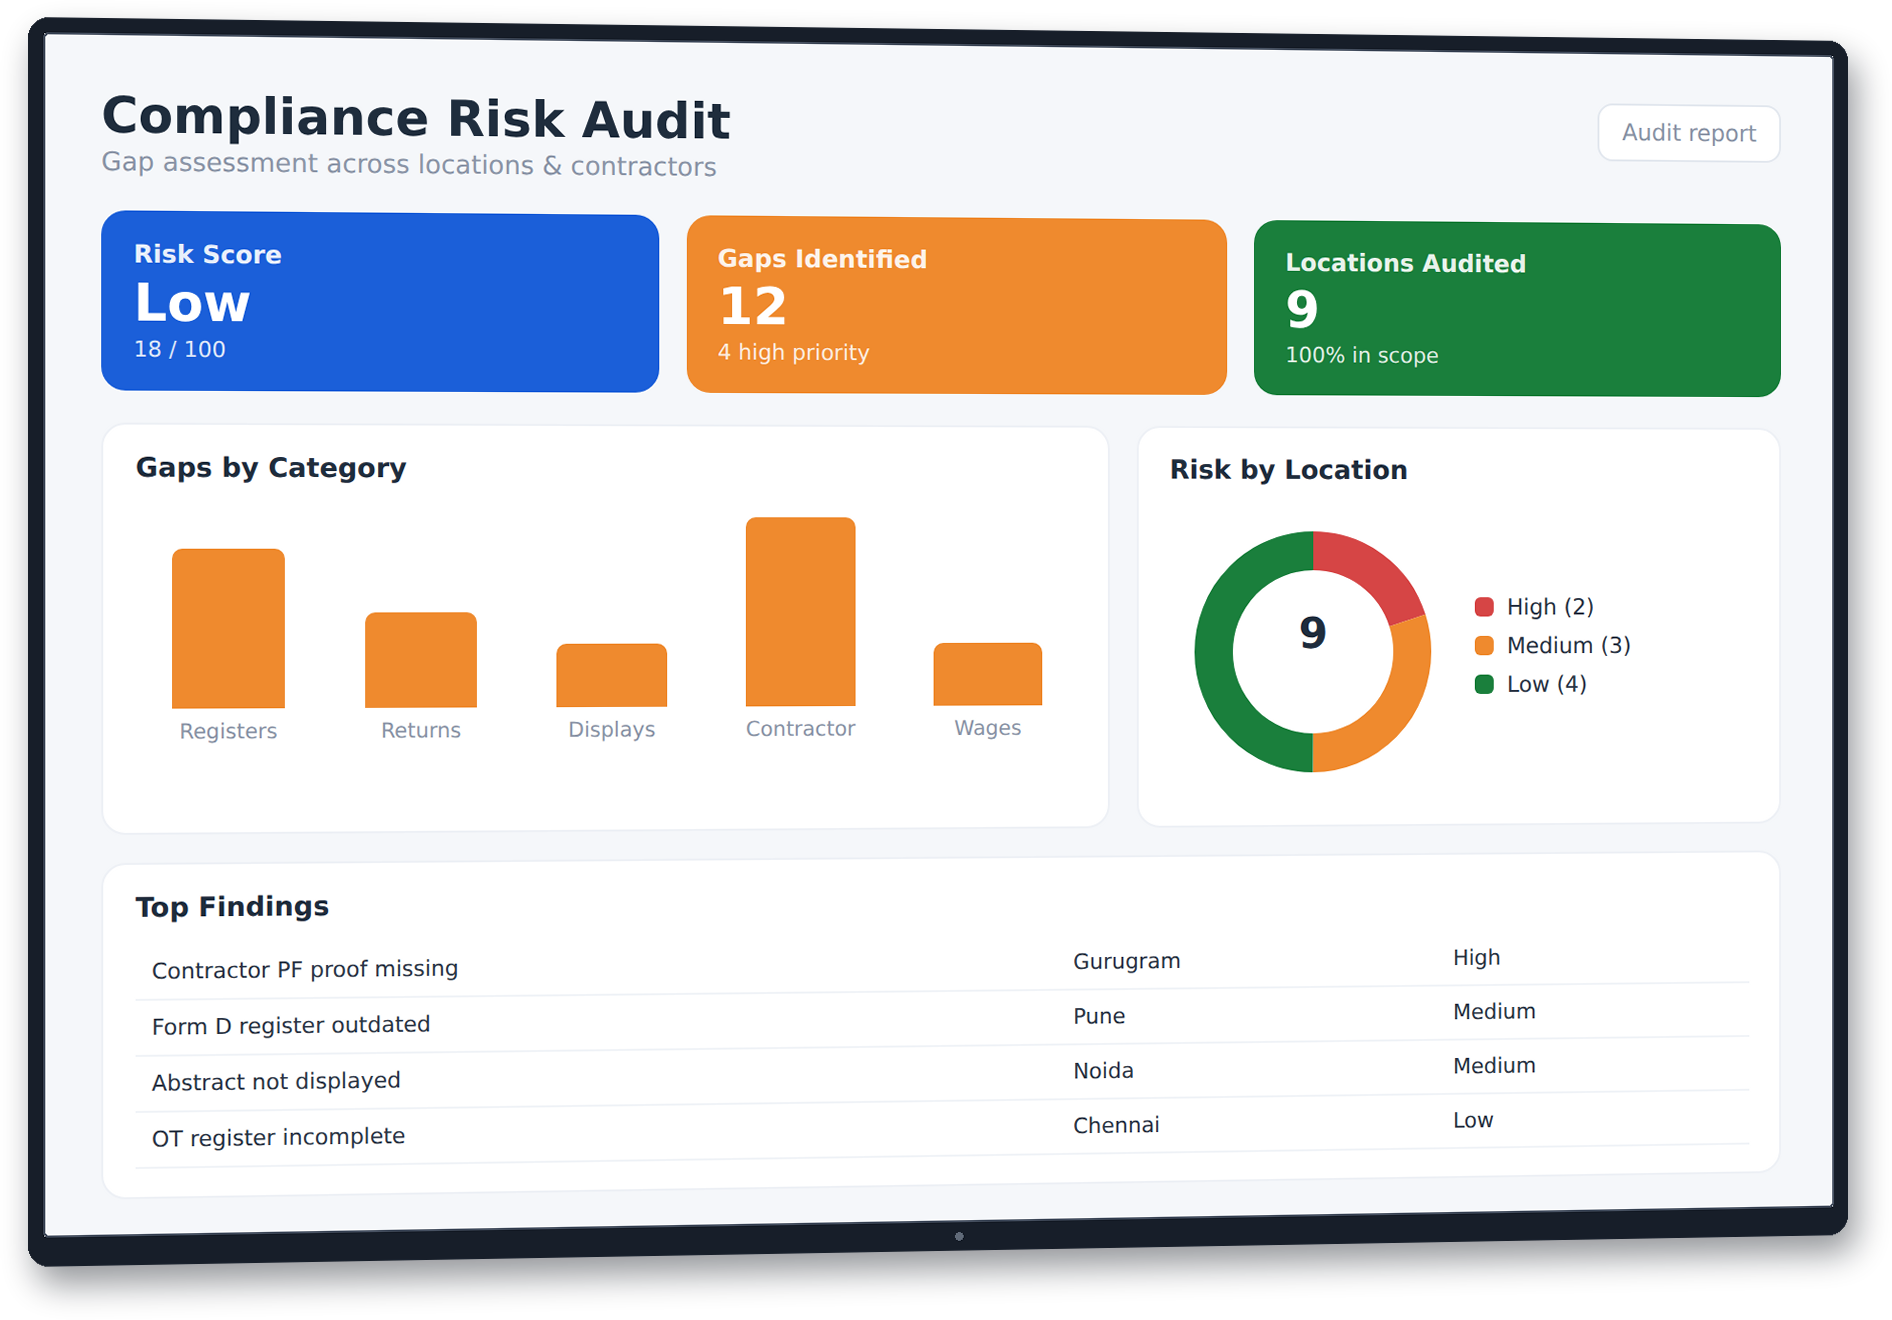Click the Returns bar in the chart

click(420, 659)
